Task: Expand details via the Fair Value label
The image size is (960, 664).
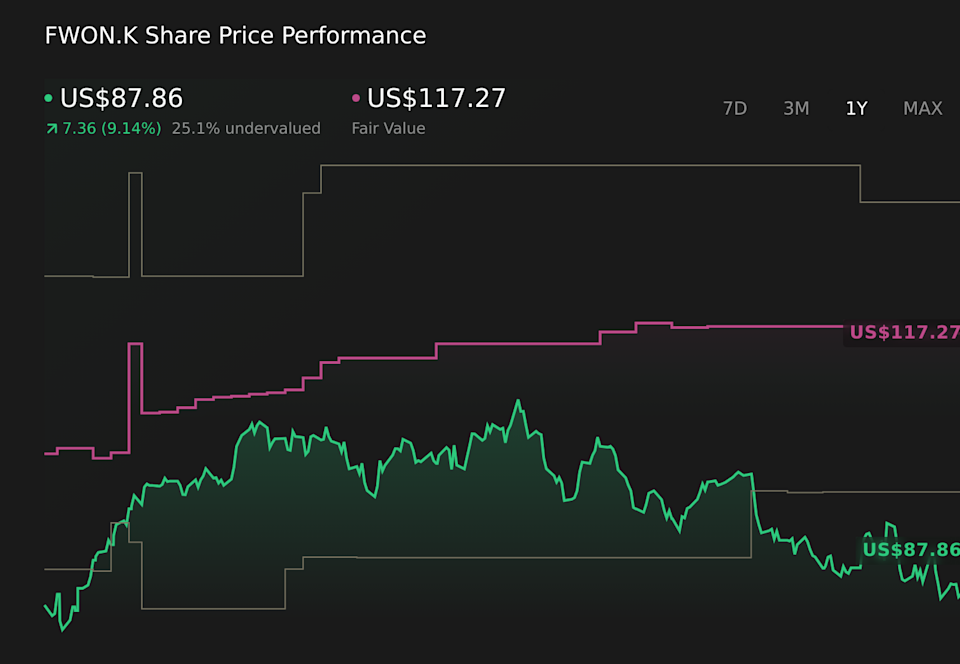Action: pos(388,128)
